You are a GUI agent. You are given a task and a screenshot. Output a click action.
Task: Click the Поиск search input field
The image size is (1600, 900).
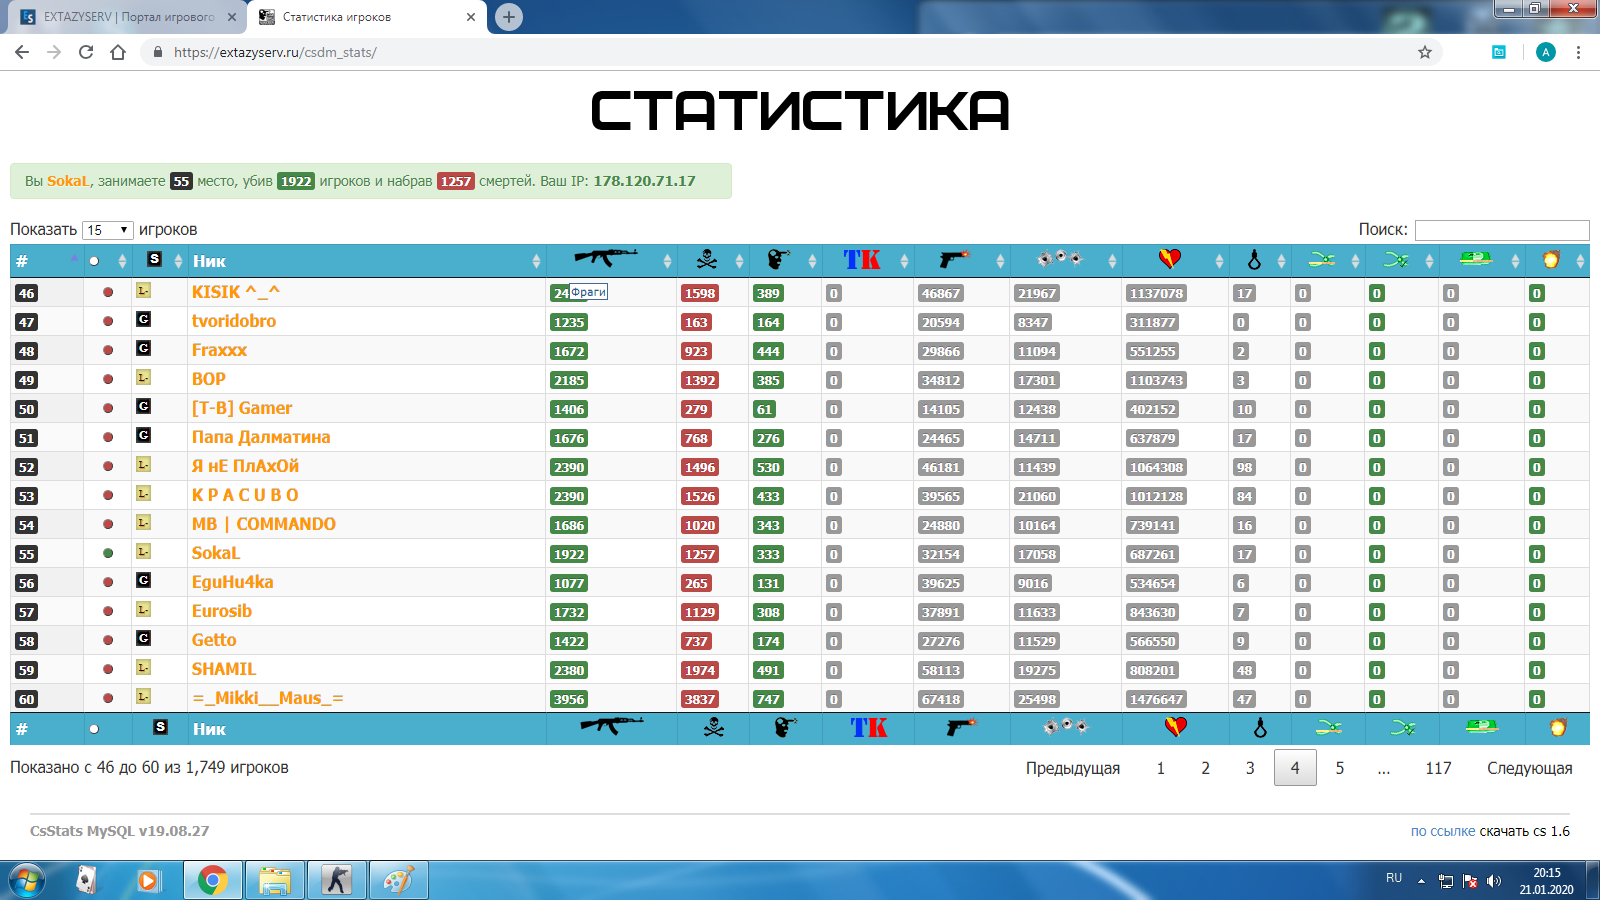[1501, 230]
